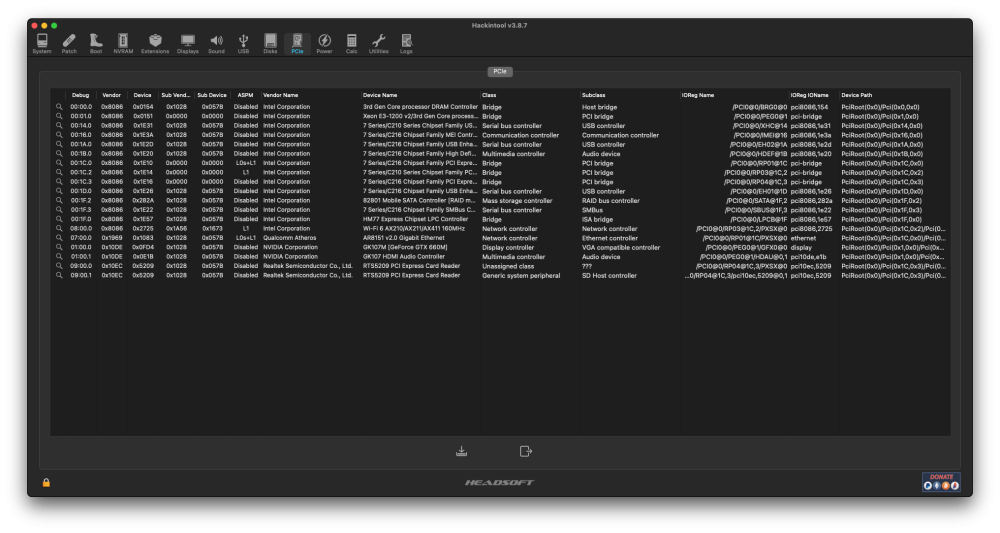
Task: Click the magnifier icon for device 08:00.0
Action: coord(59,228)
